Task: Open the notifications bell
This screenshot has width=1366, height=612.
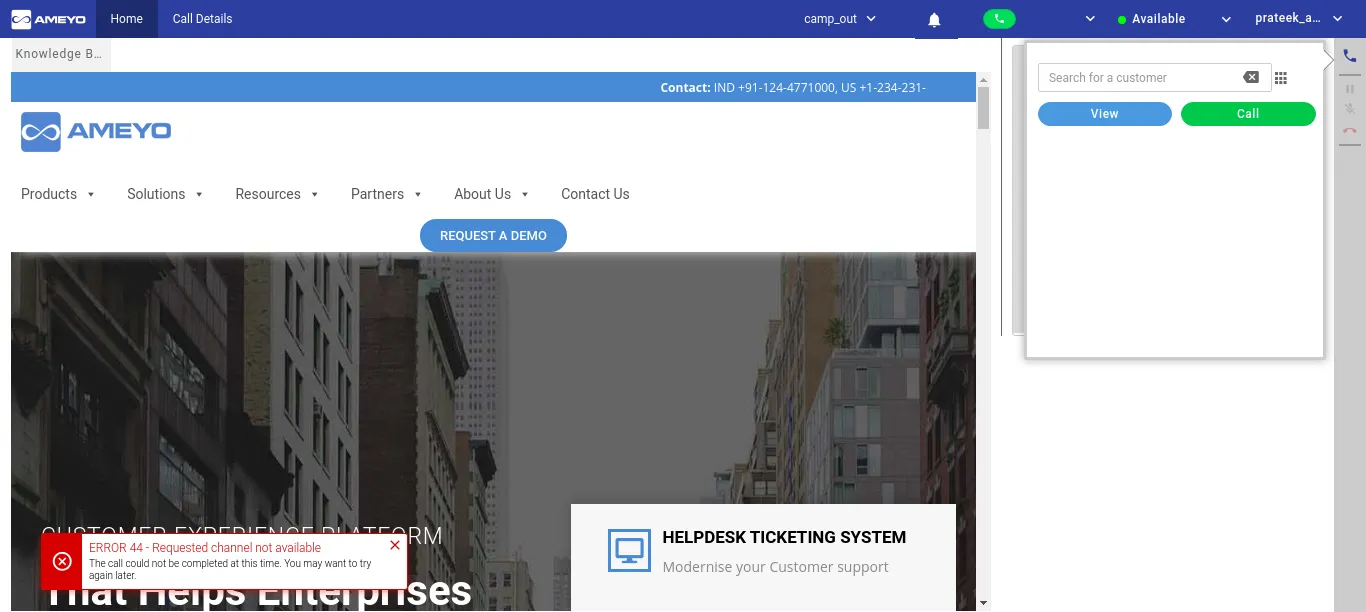Action: pyautogui.click(x=934, y=19)
